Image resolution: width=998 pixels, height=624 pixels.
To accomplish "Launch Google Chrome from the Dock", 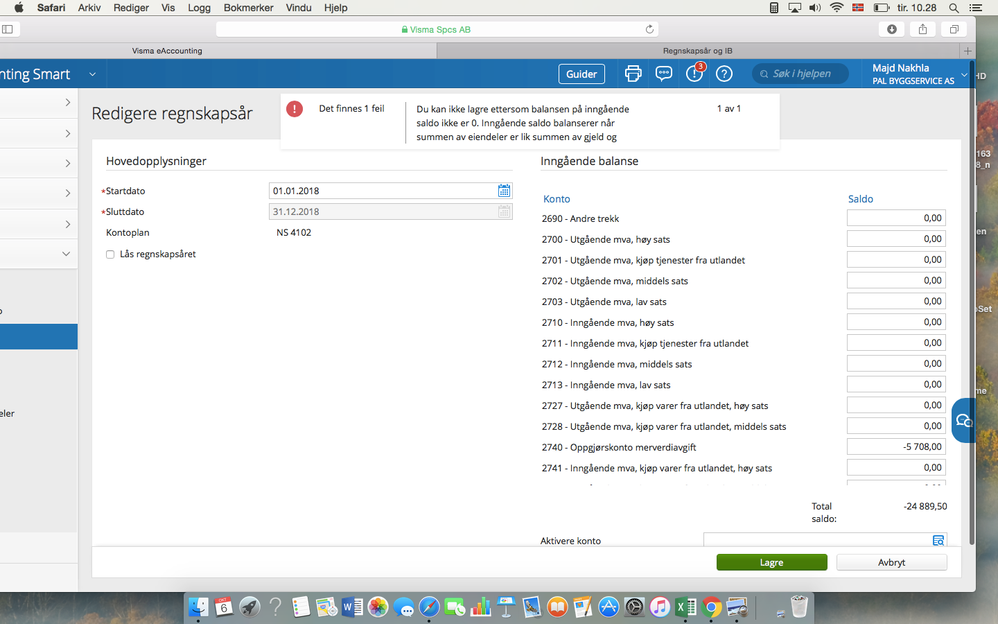I will tap(712, 607).
